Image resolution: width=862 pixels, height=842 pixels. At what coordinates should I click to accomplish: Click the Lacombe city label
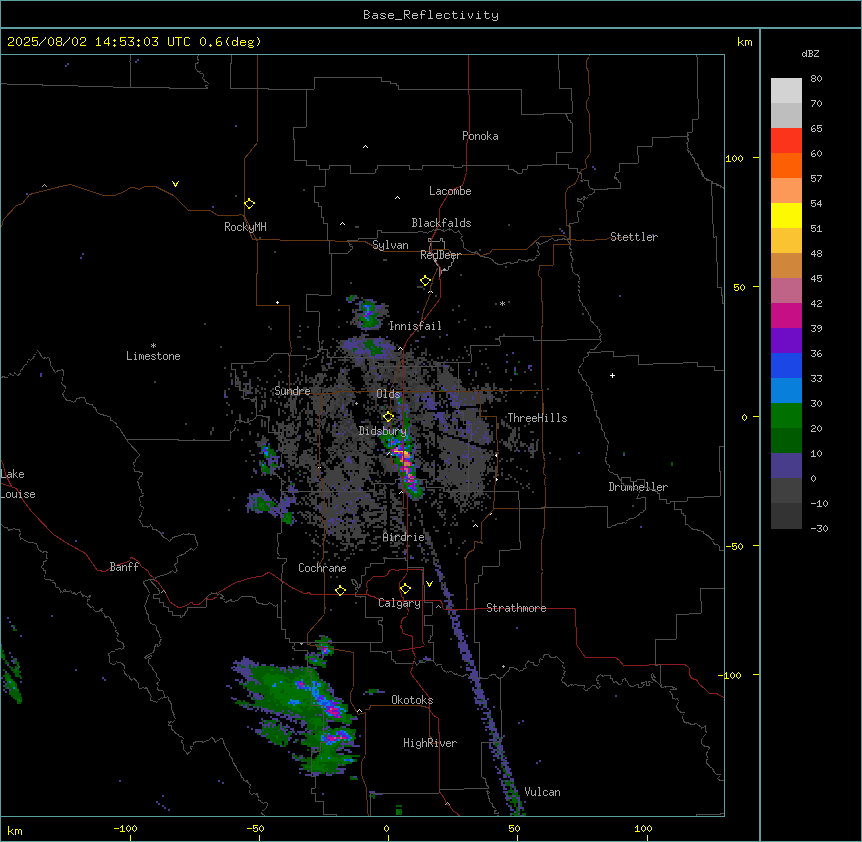point(450,191)
